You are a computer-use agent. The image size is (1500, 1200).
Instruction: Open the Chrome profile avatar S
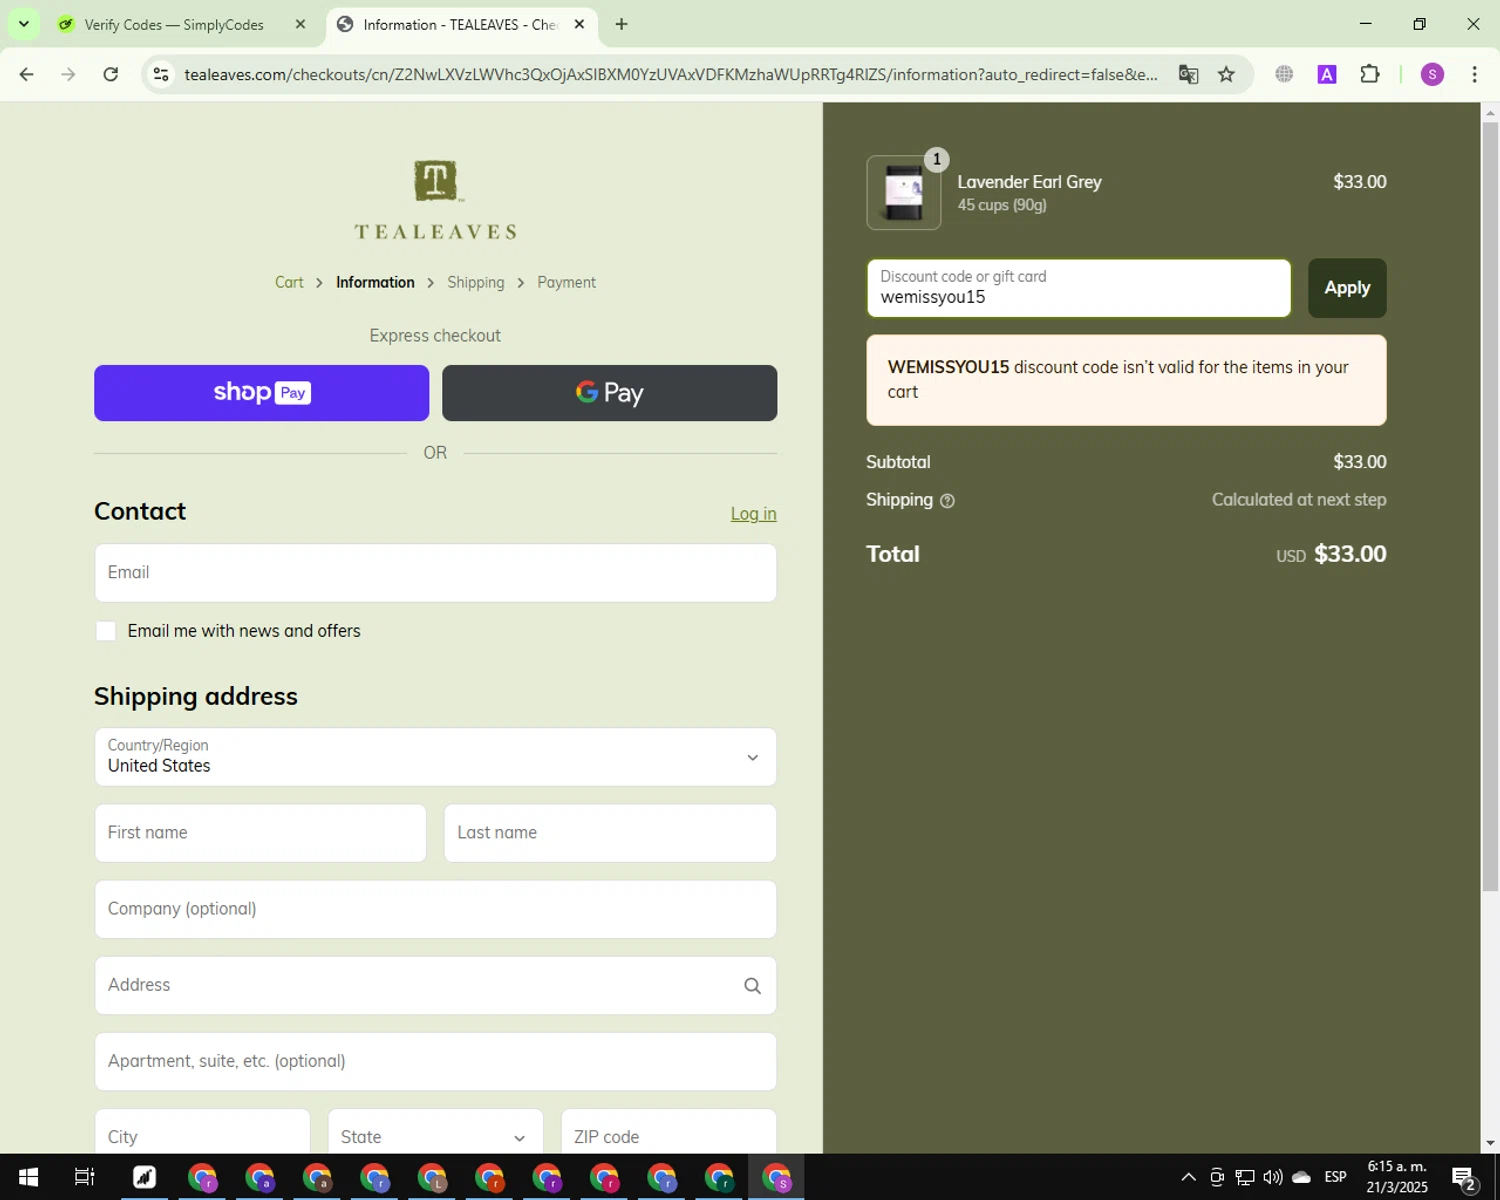point(1432,74)
